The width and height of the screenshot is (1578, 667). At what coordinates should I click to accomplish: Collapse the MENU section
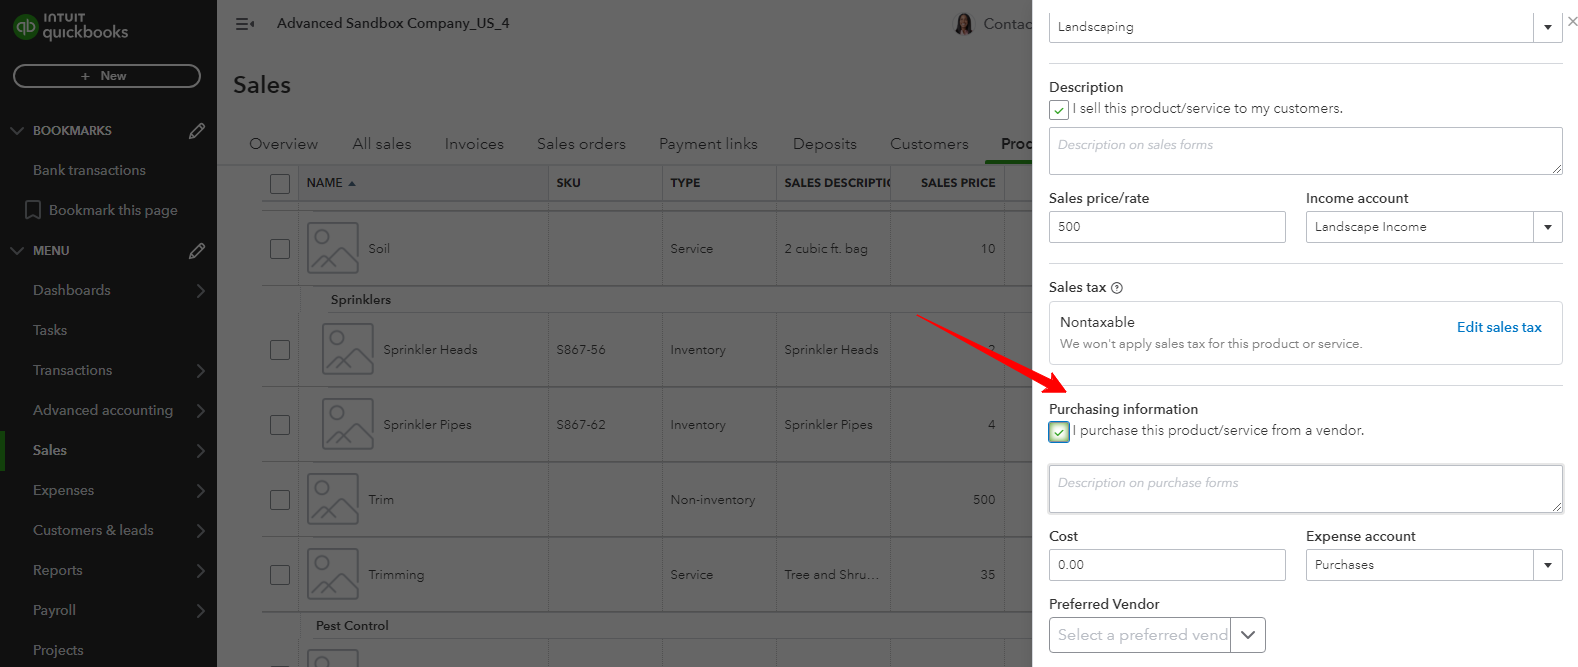(17, 251)
